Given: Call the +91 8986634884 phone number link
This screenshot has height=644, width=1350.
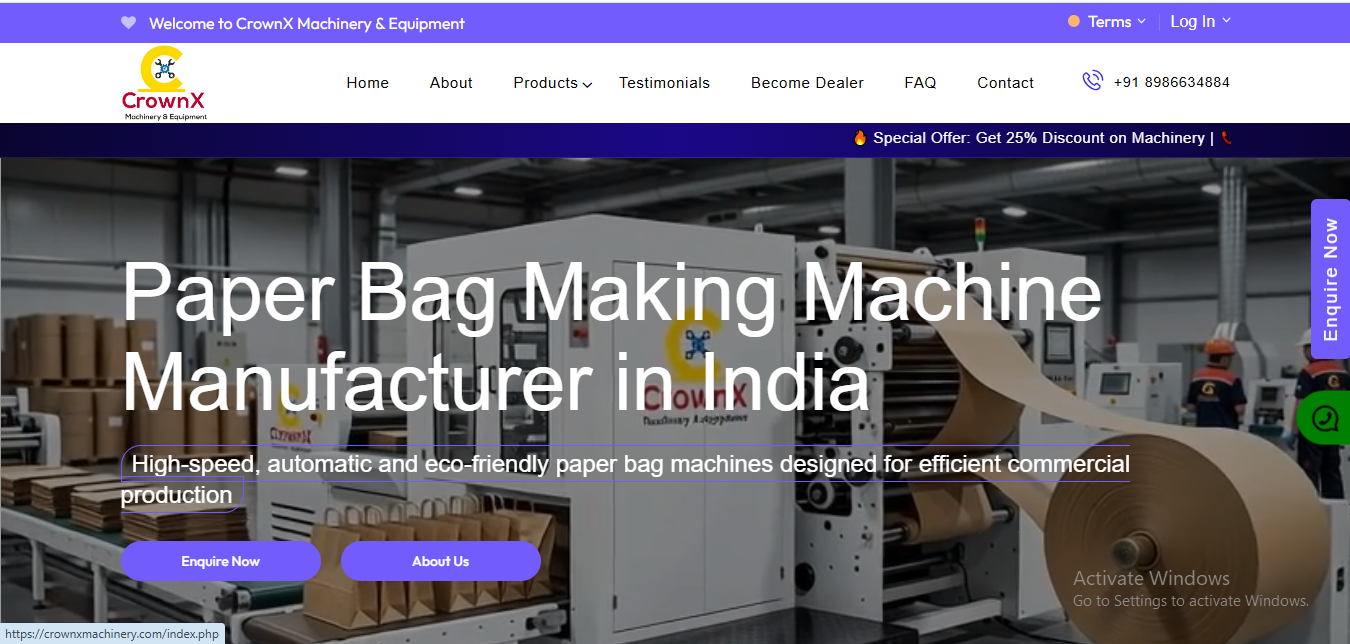Looking at the screenshot, I should pos(1171,82).
